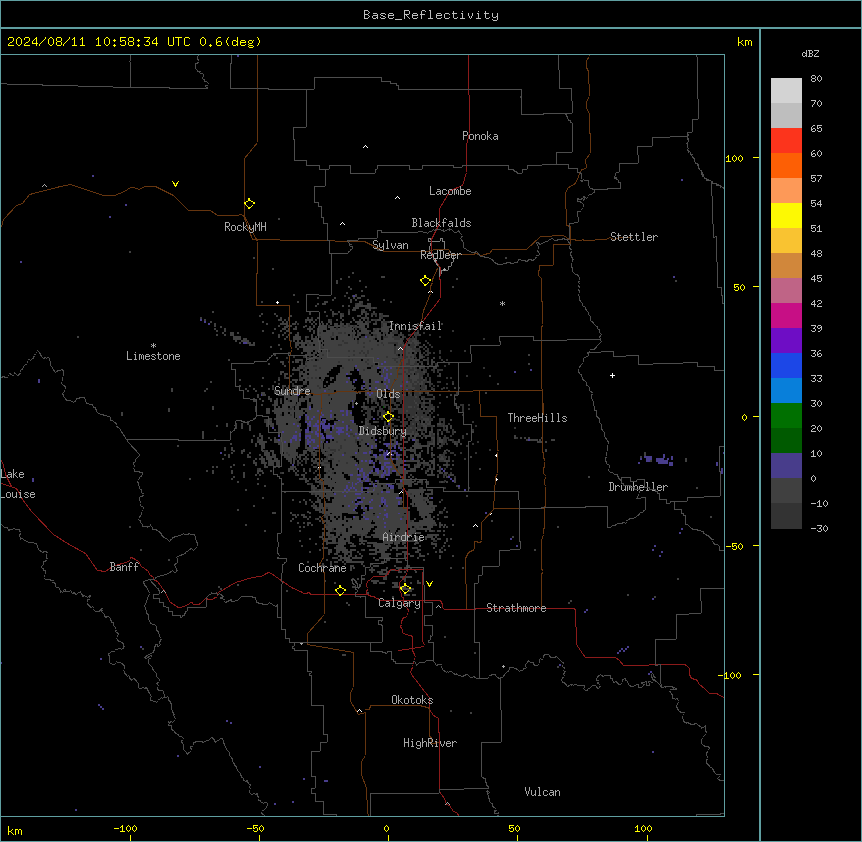Click the 100 label on vertical km axis
This screenshot has width=862, height=842.
[734, 158]
